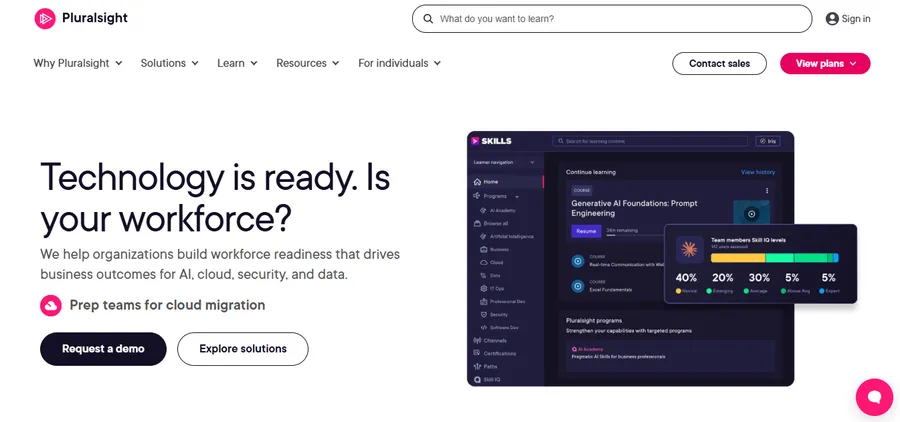Click the yellow Novice legend dot
900x422 pixels.
[x=678, y=291]
